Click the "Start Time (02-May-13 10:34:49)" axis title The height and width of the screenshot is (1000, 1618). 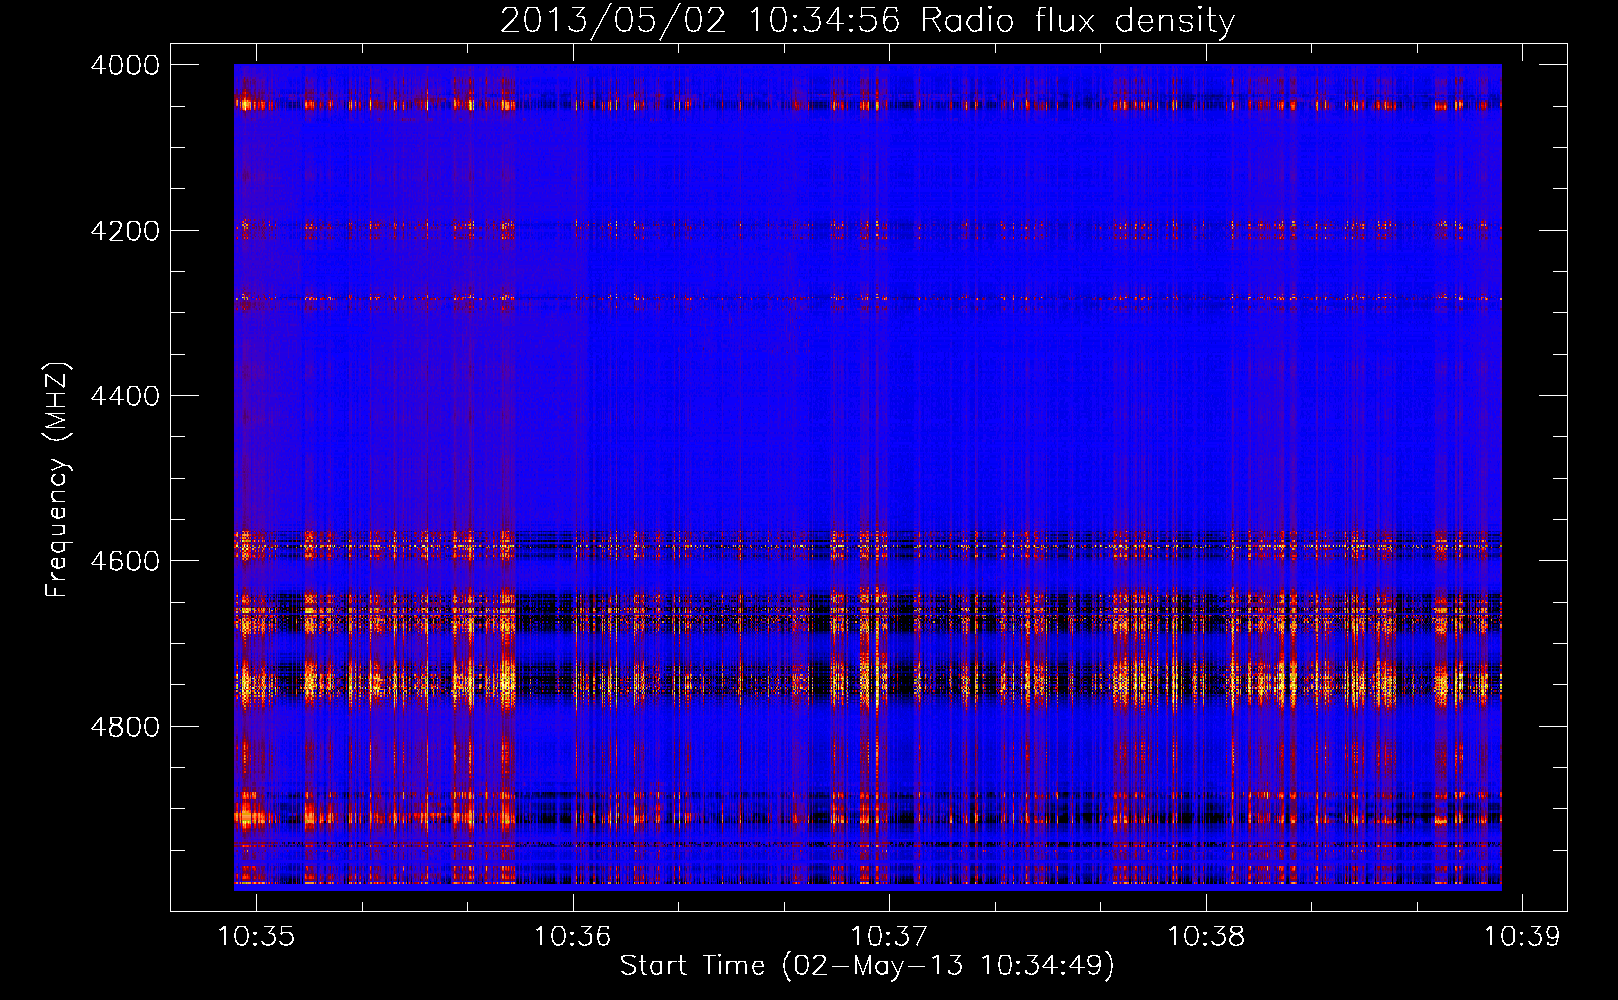[867, 966]
